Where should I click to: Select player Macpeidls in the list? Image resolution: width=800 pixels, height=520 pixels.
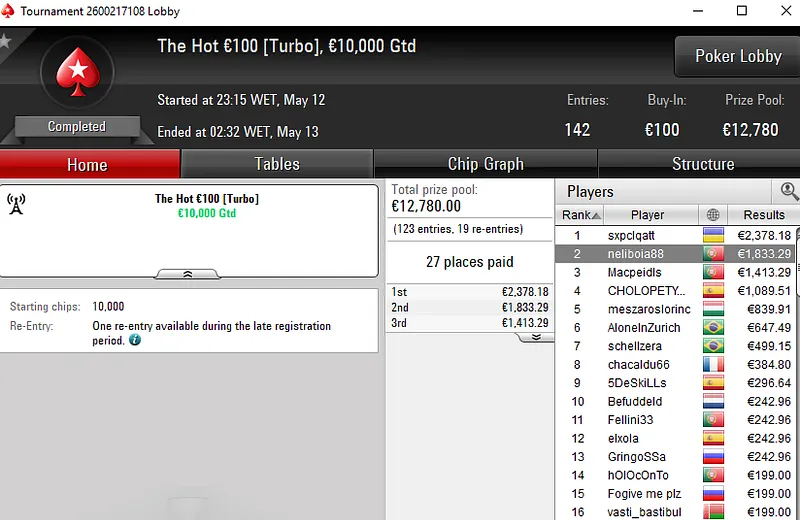[x=634, y=272]
